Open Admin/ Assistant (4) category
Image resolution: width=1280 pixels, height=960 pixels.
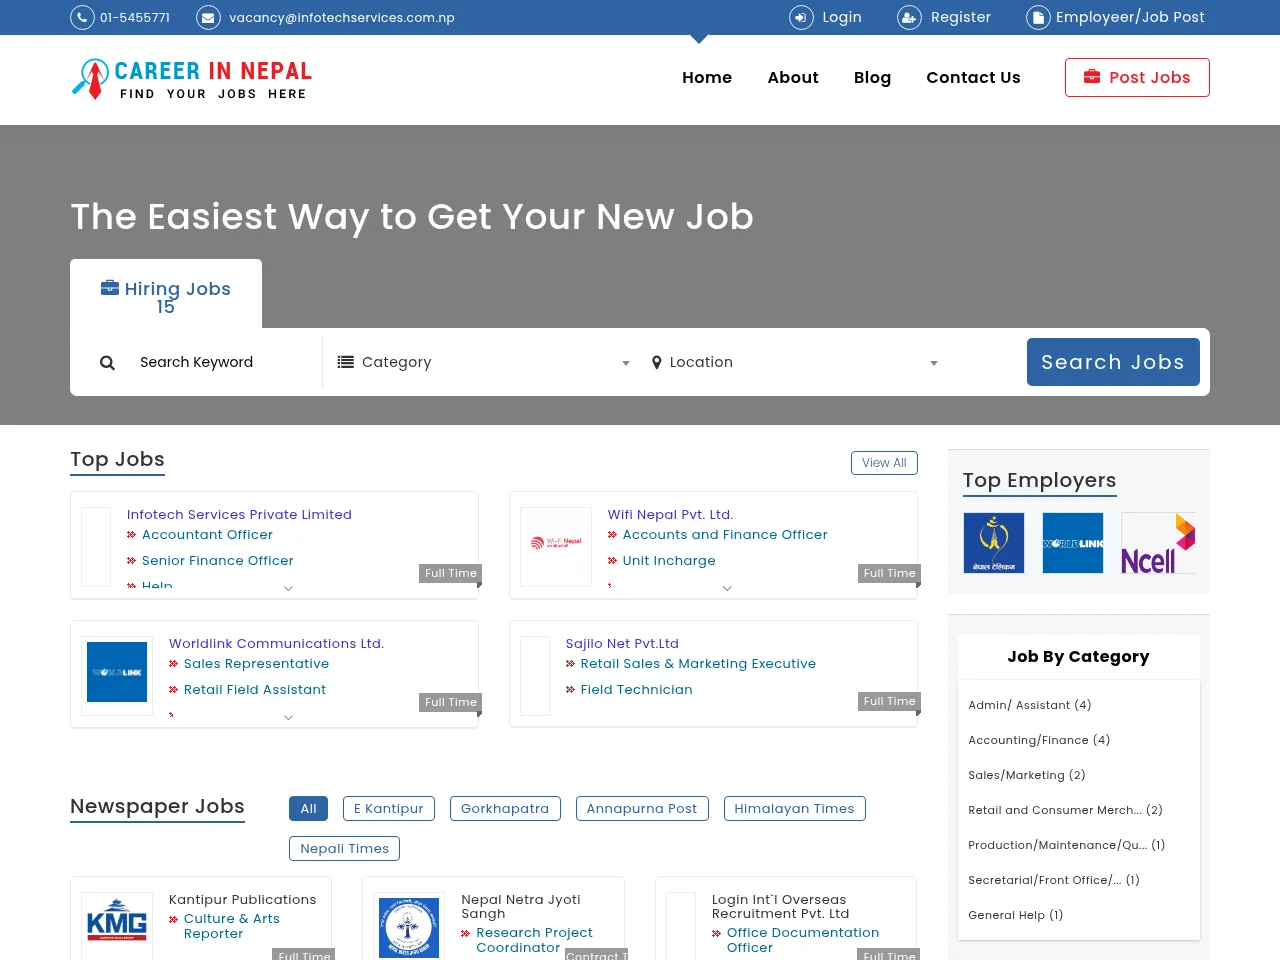(x=1030, y=705)
